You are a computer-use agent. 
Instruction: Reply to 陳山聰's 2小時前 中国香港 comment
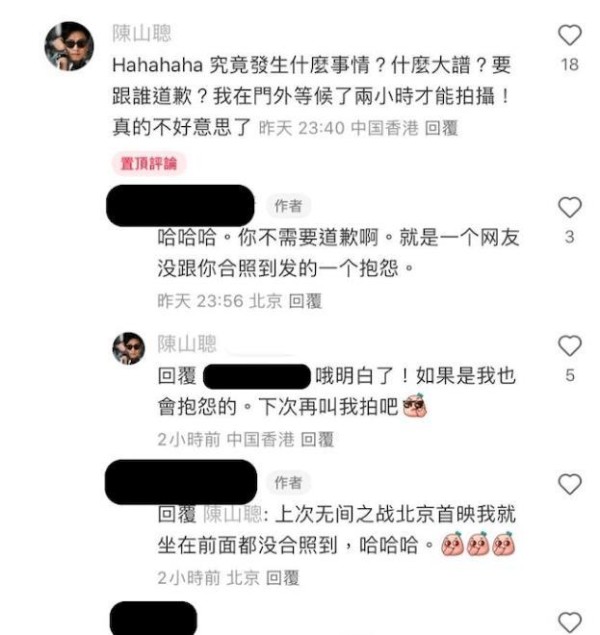317,440
